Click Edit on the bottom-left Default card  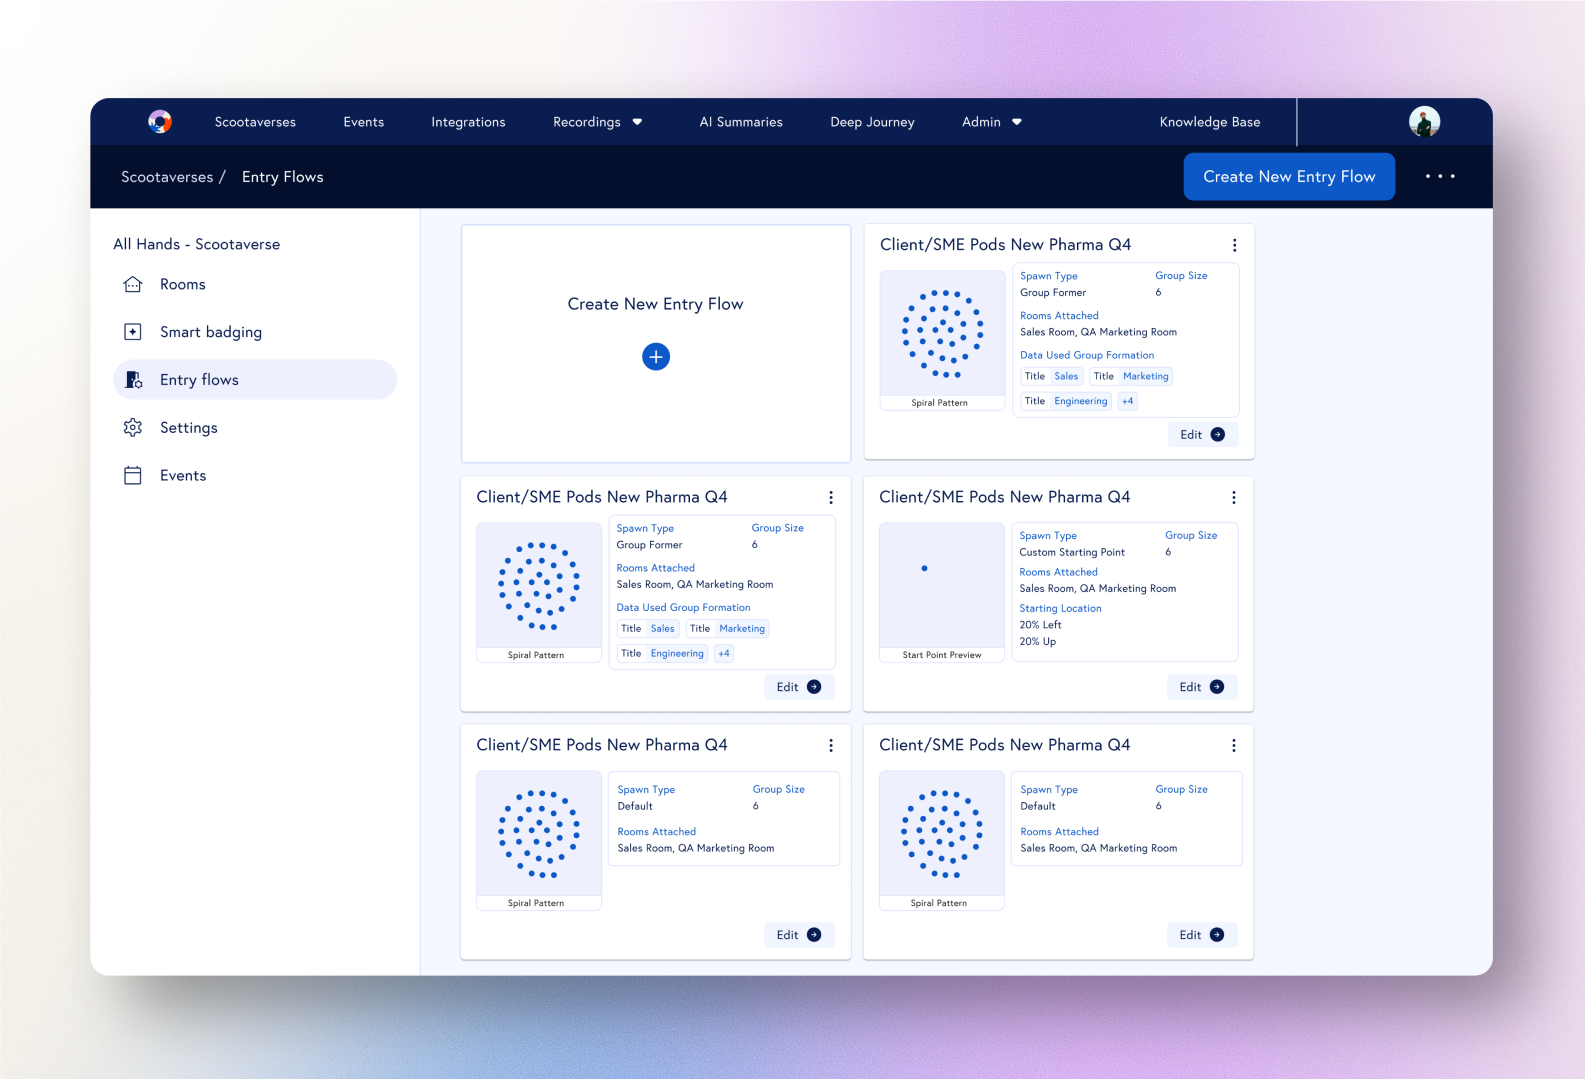click(799, 935)
